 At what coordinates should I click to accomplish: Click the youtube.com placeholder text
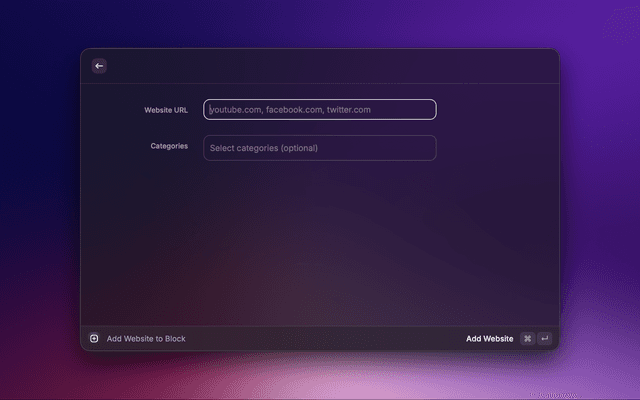[x=236, y=110]
